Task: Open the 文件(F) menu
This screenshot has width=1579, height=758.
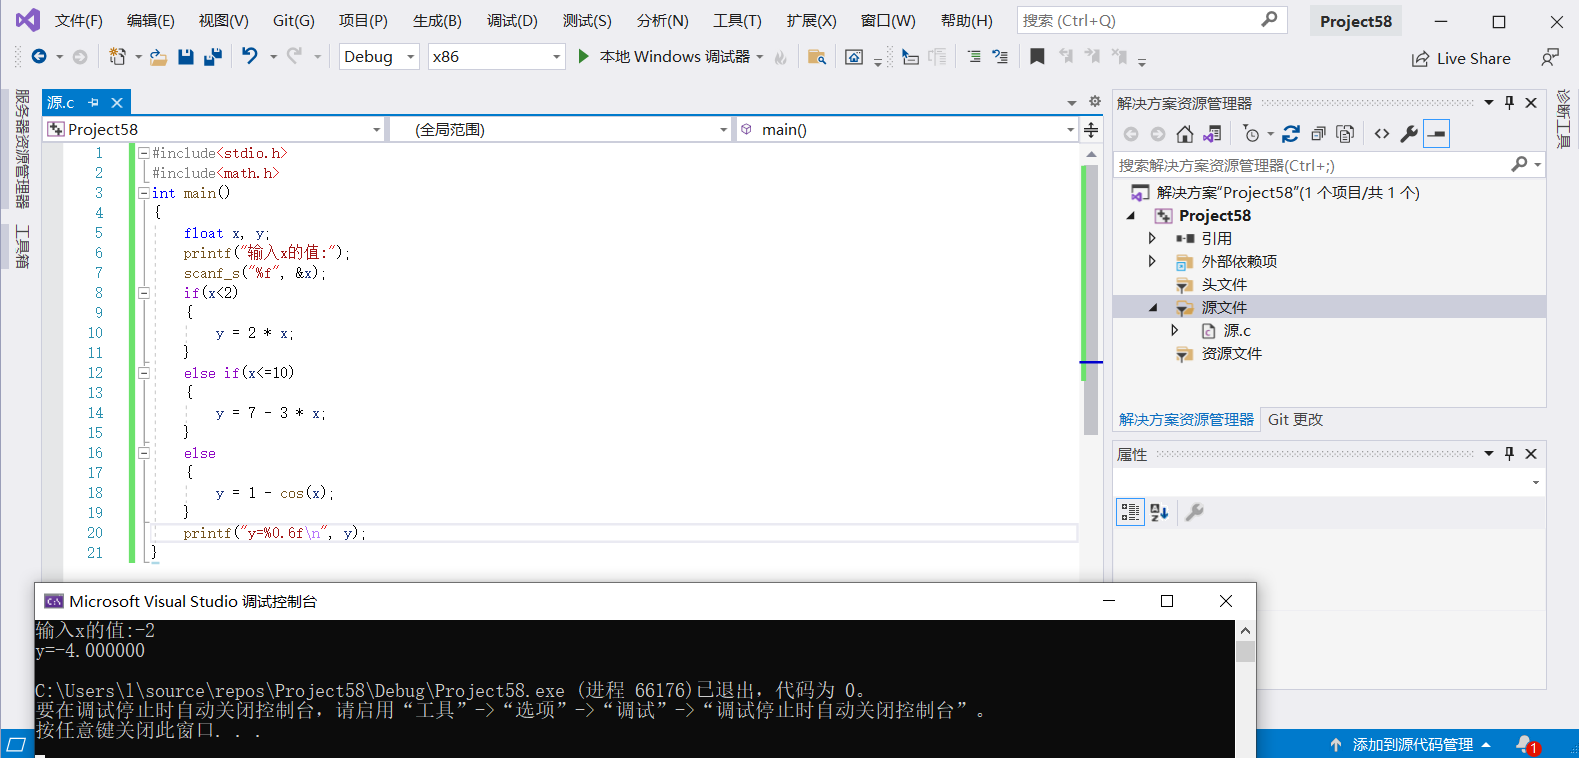Action: click(x=78, y=20)
